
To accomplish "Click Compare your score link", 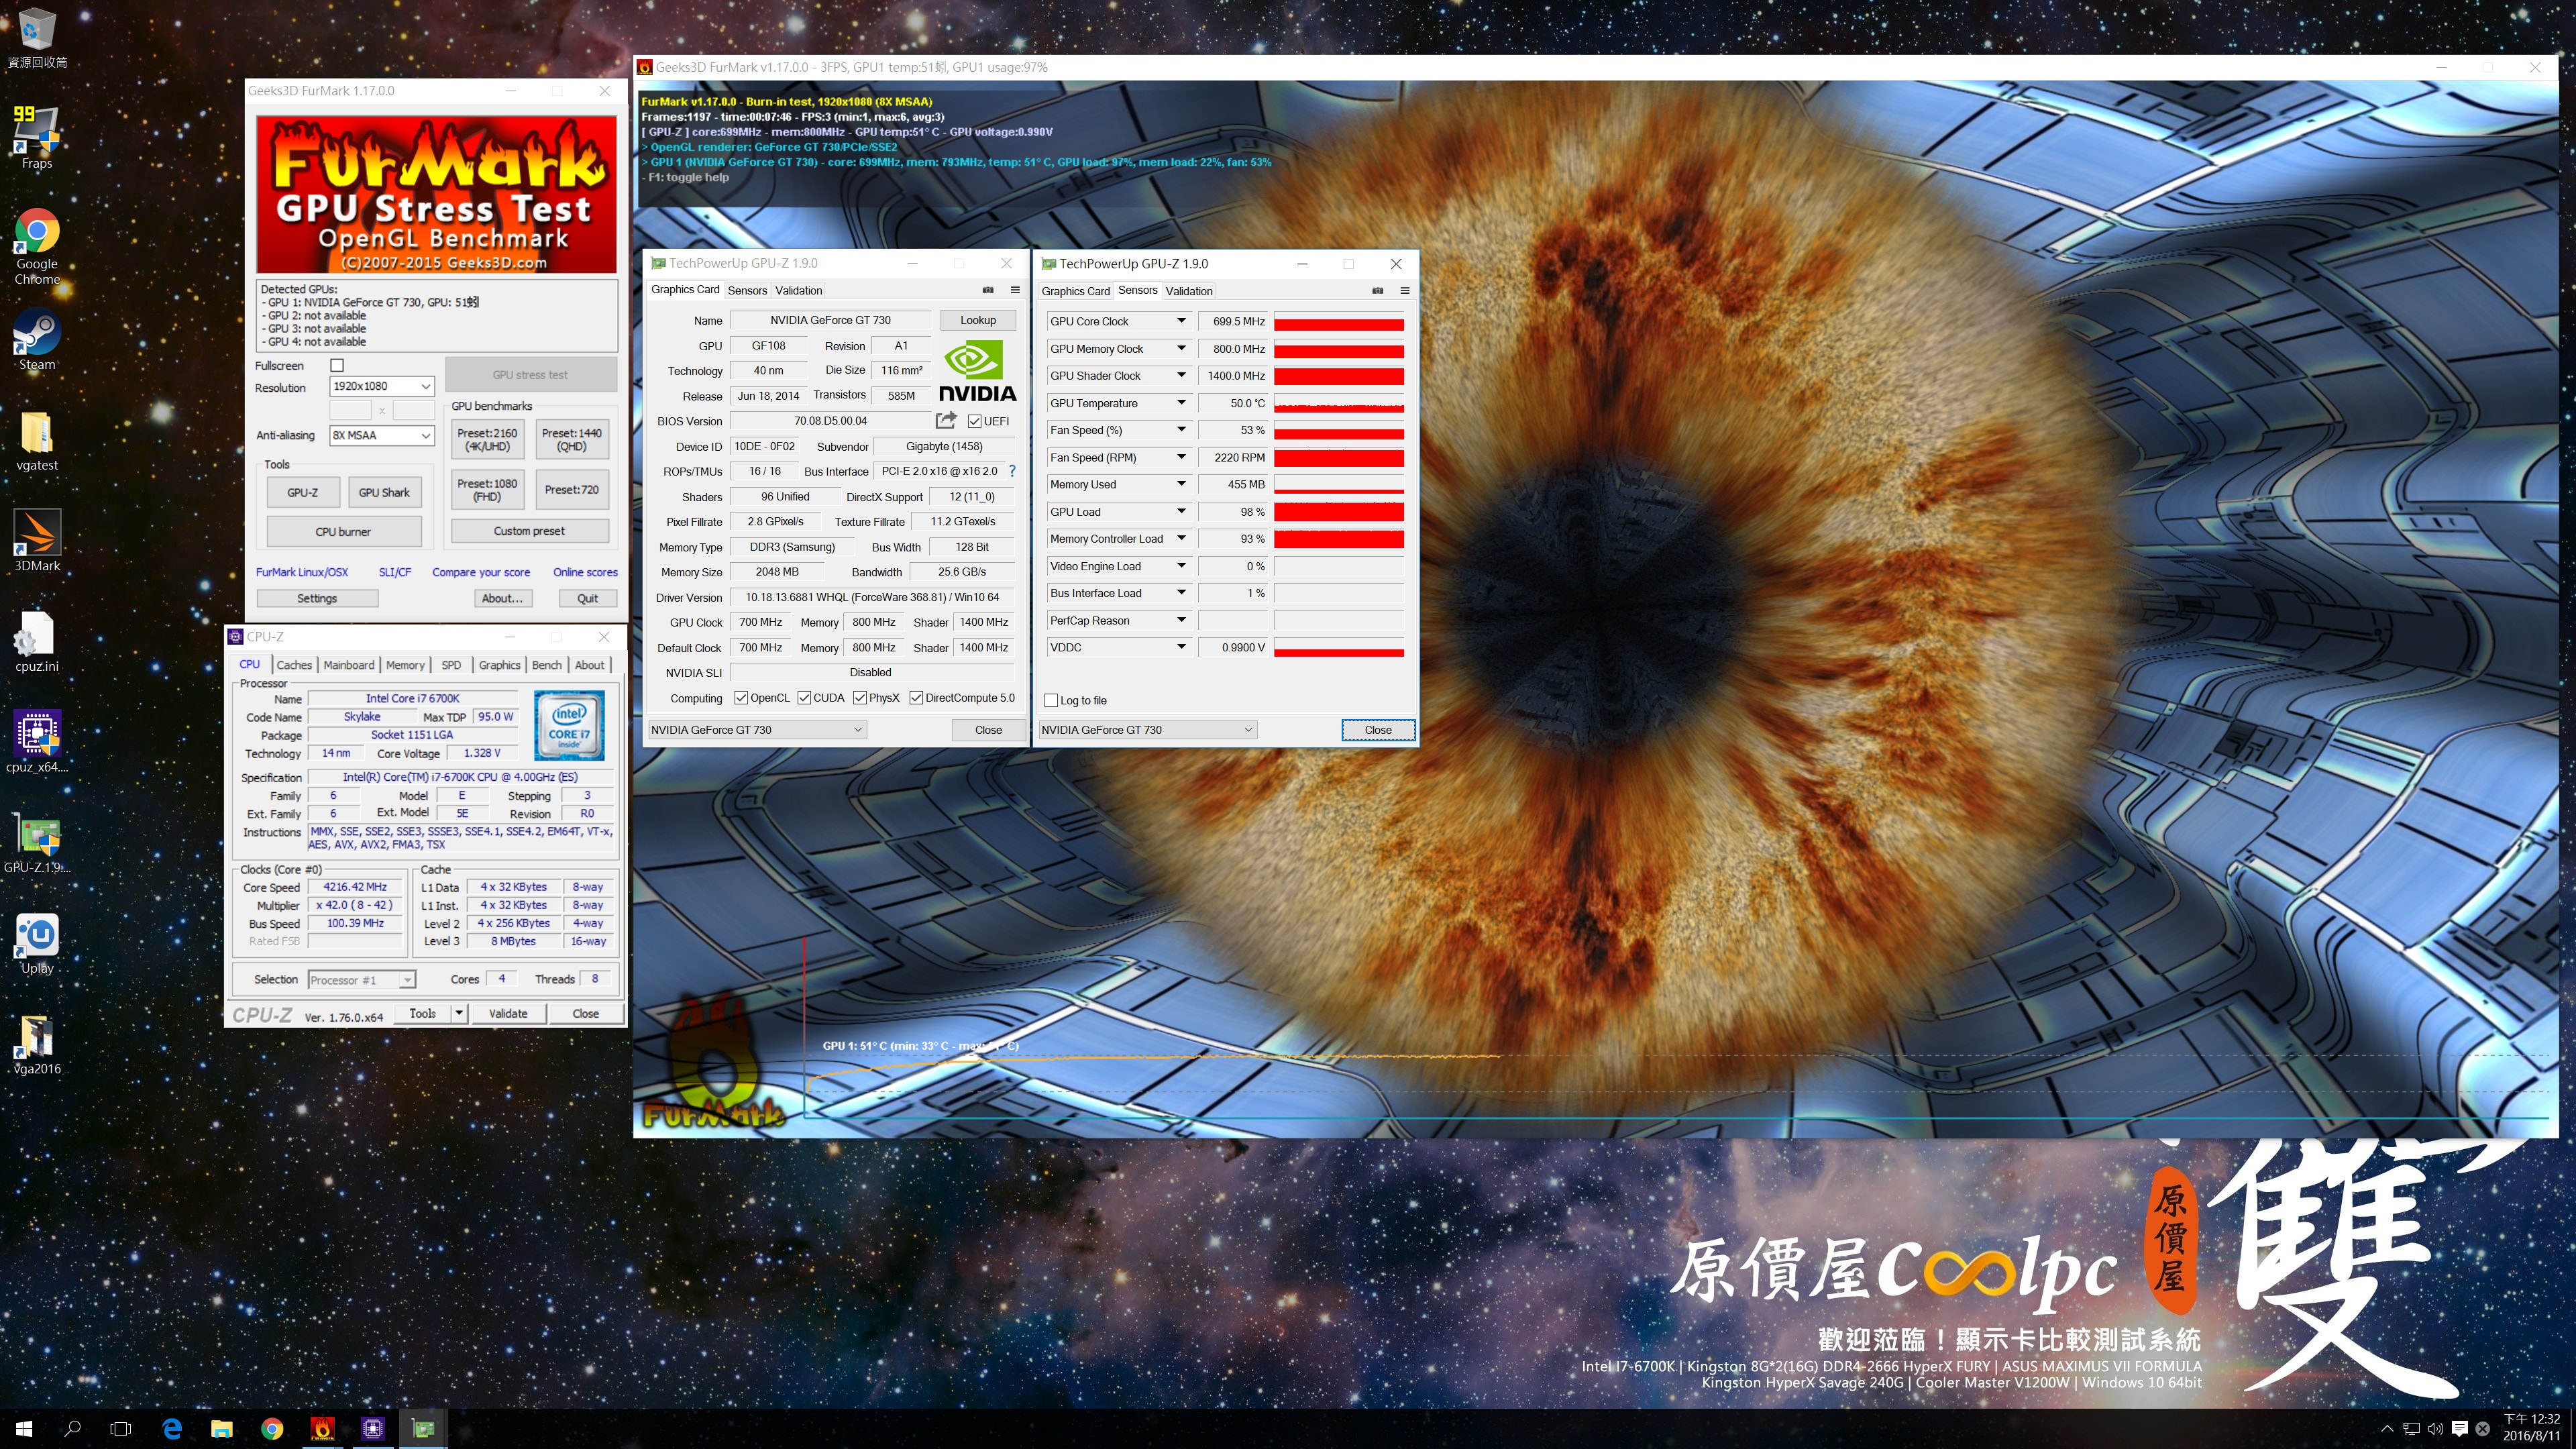I will [481, 572].
